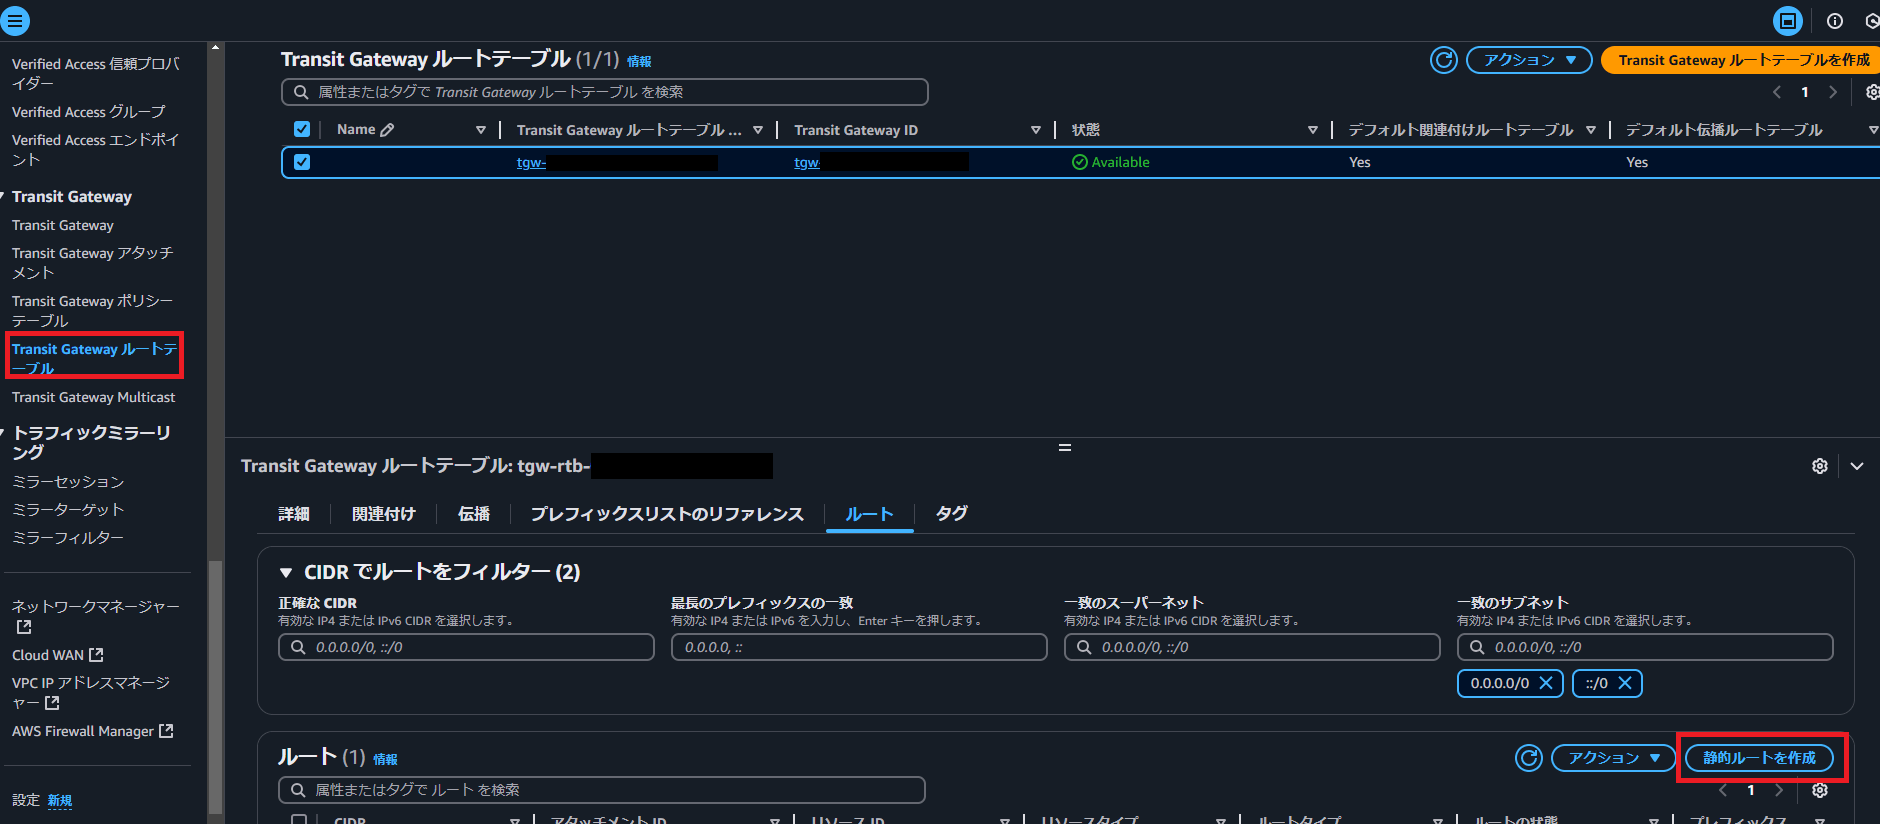Sort by Transit Gateway ID column

point(1036,130)
